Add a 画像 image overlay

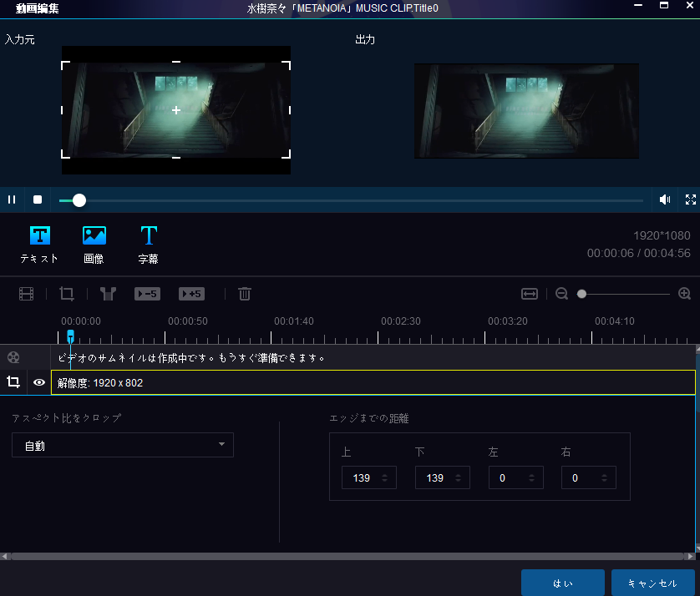[x=94, y=245]
